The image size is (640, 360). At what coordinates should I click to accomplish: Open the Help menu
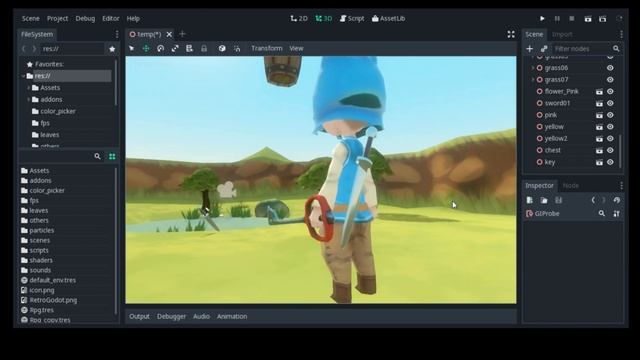133,18
